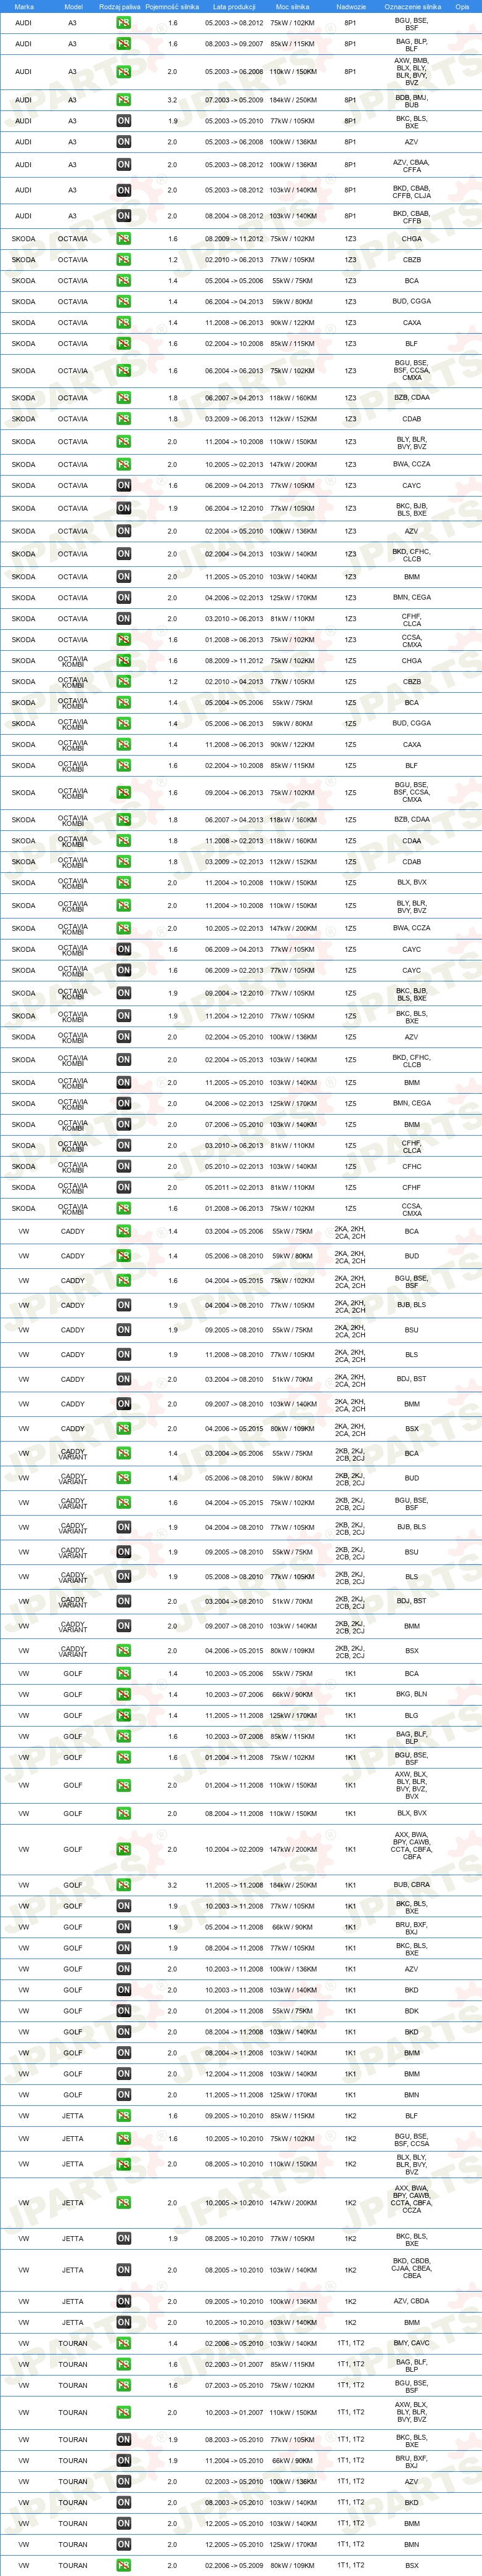Click the Marka column header
Screen dimensions: 482x2576
[x=24, y=6]
